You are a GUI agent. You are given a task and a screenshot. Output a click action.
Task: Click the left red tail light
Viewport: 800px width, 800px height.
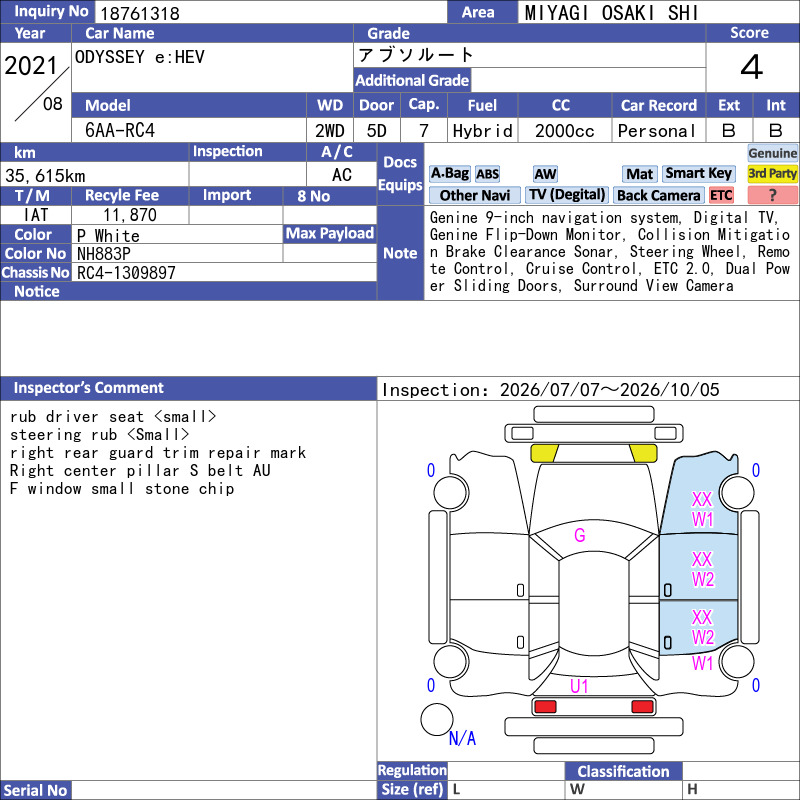coord(544,707)
